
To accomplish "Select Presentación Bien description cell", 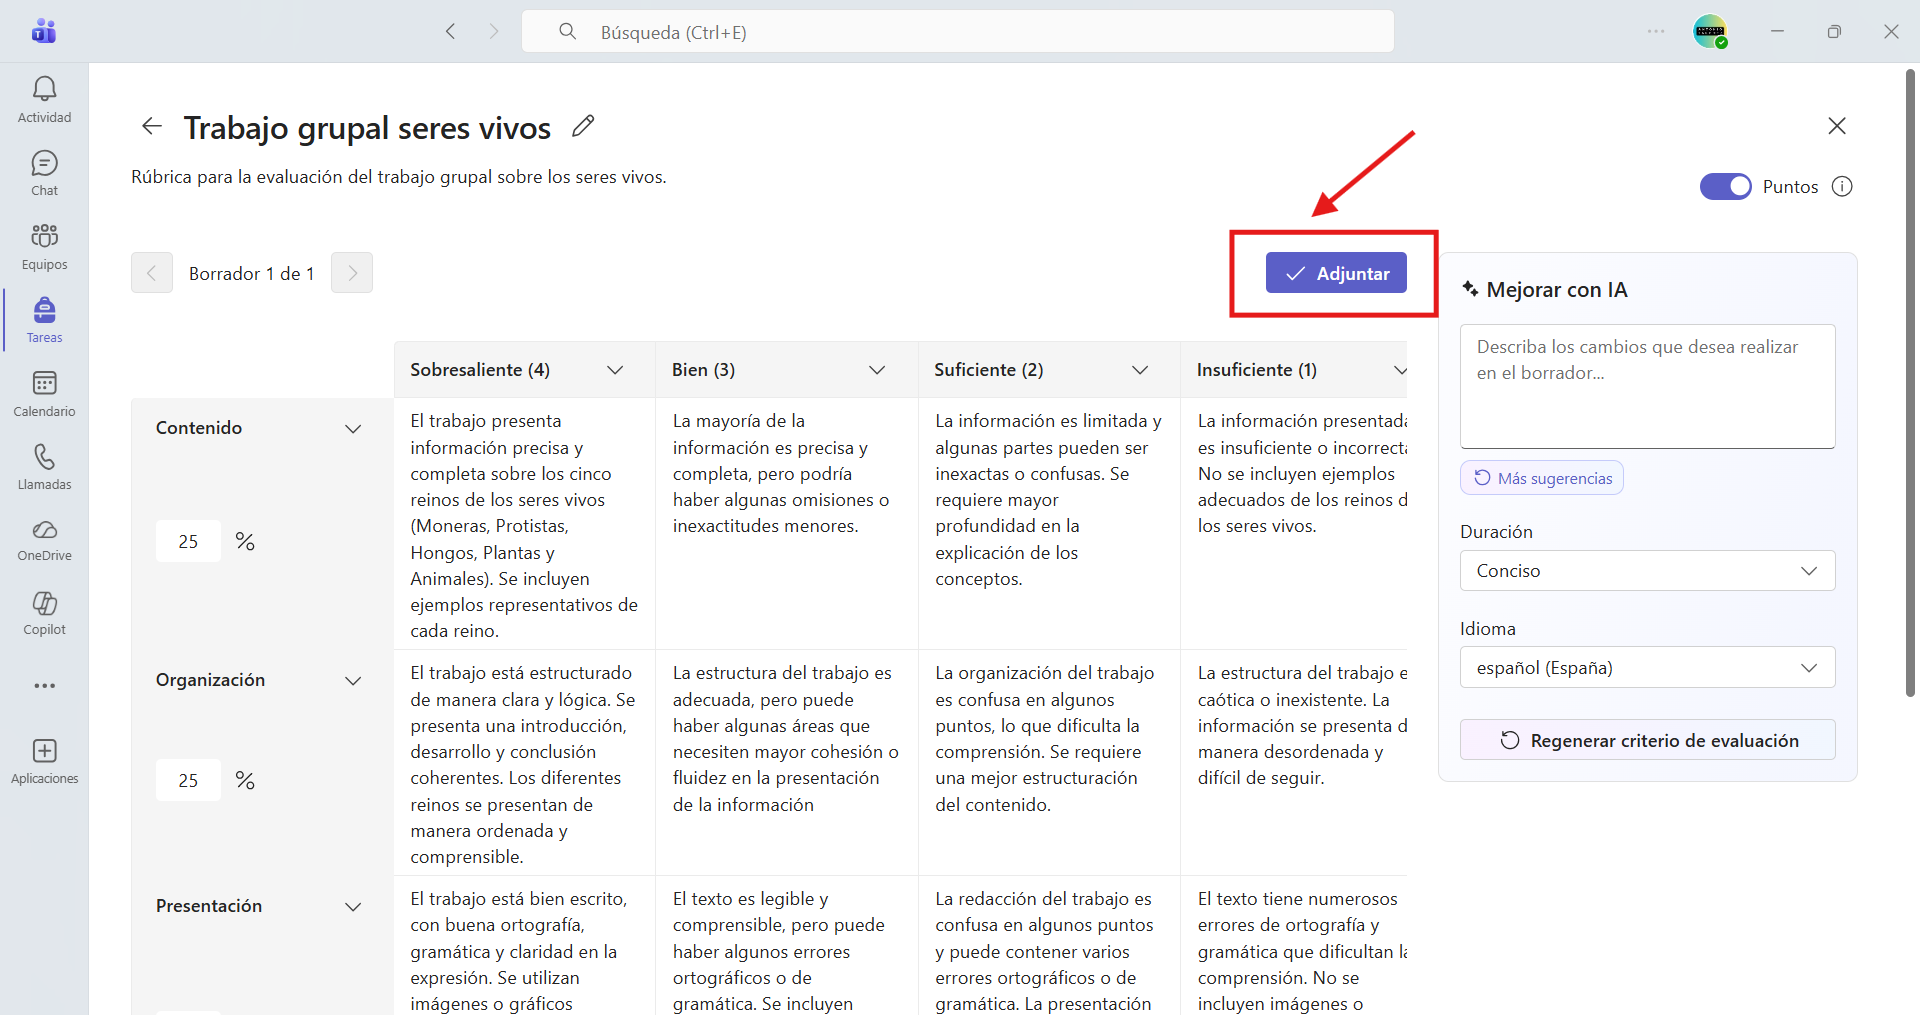I will (x=787, y=946).
